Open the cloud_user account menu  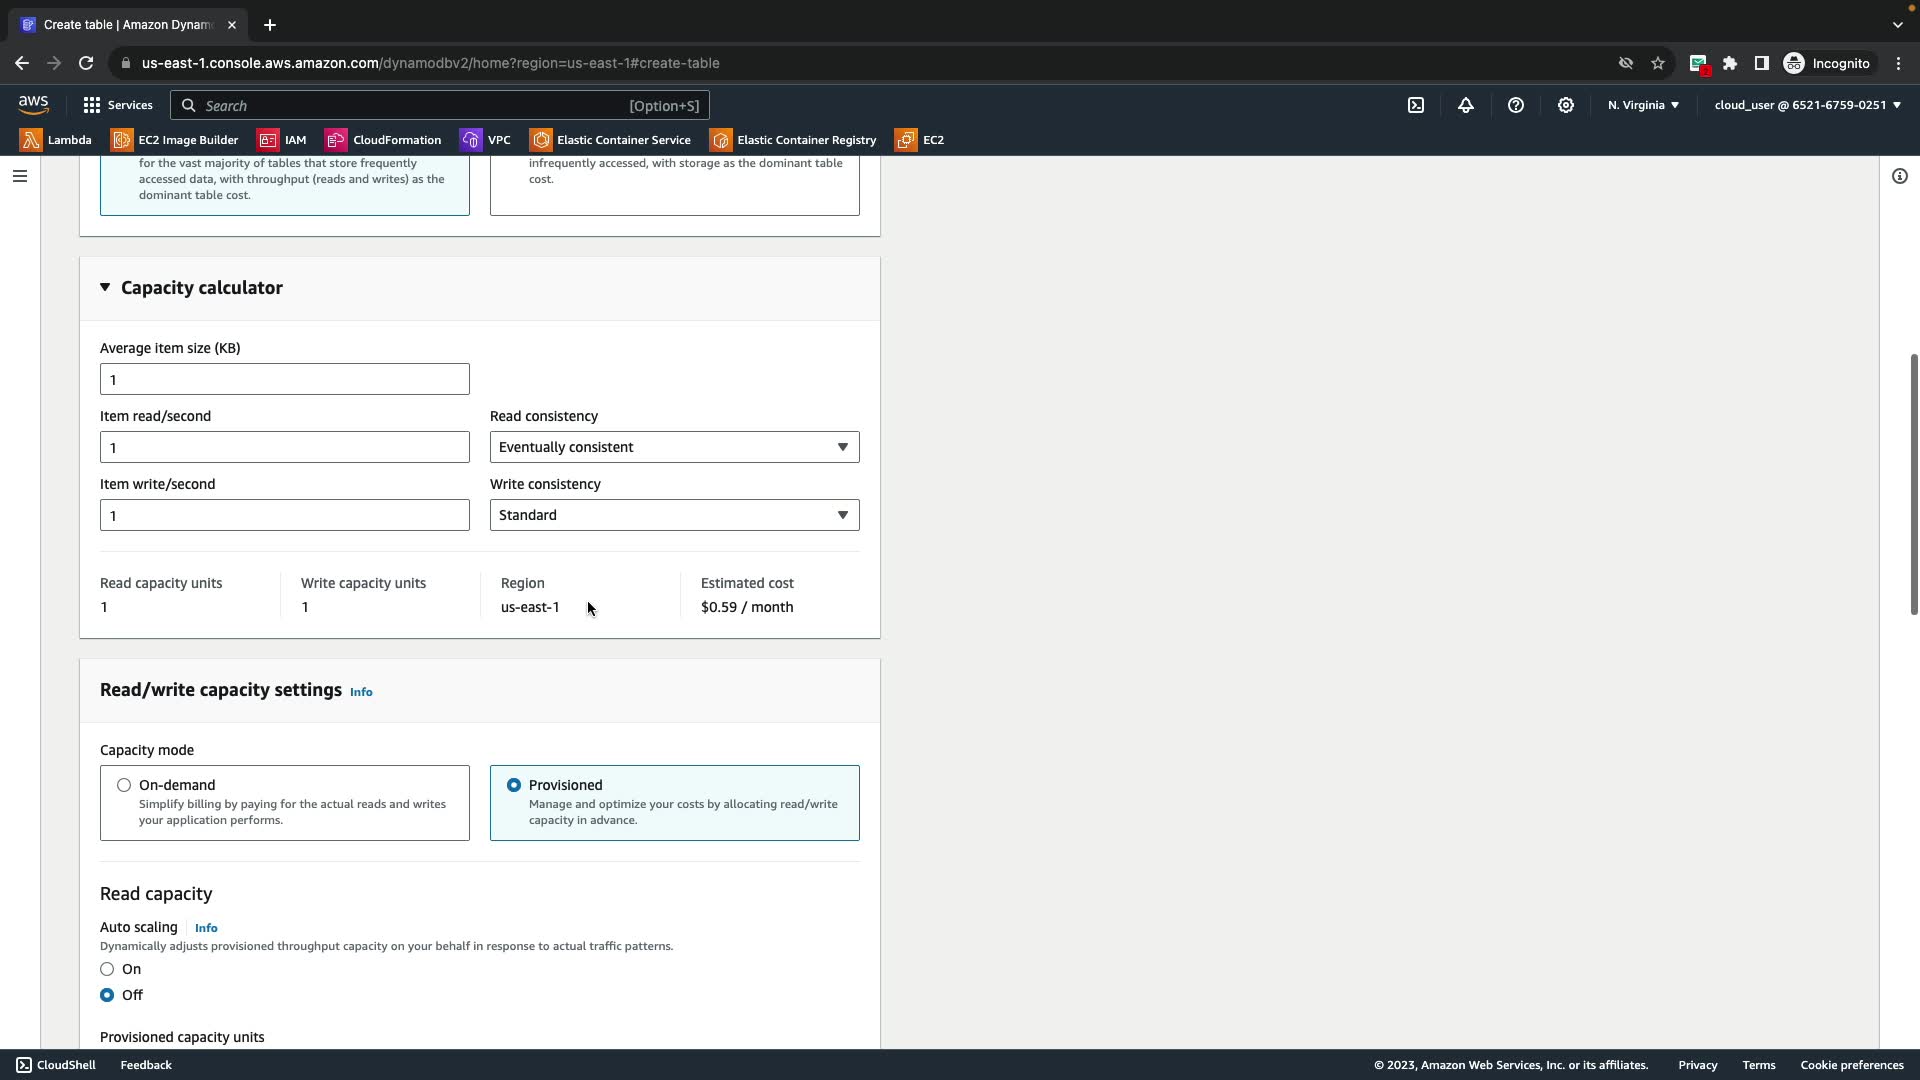point(1807,105)
